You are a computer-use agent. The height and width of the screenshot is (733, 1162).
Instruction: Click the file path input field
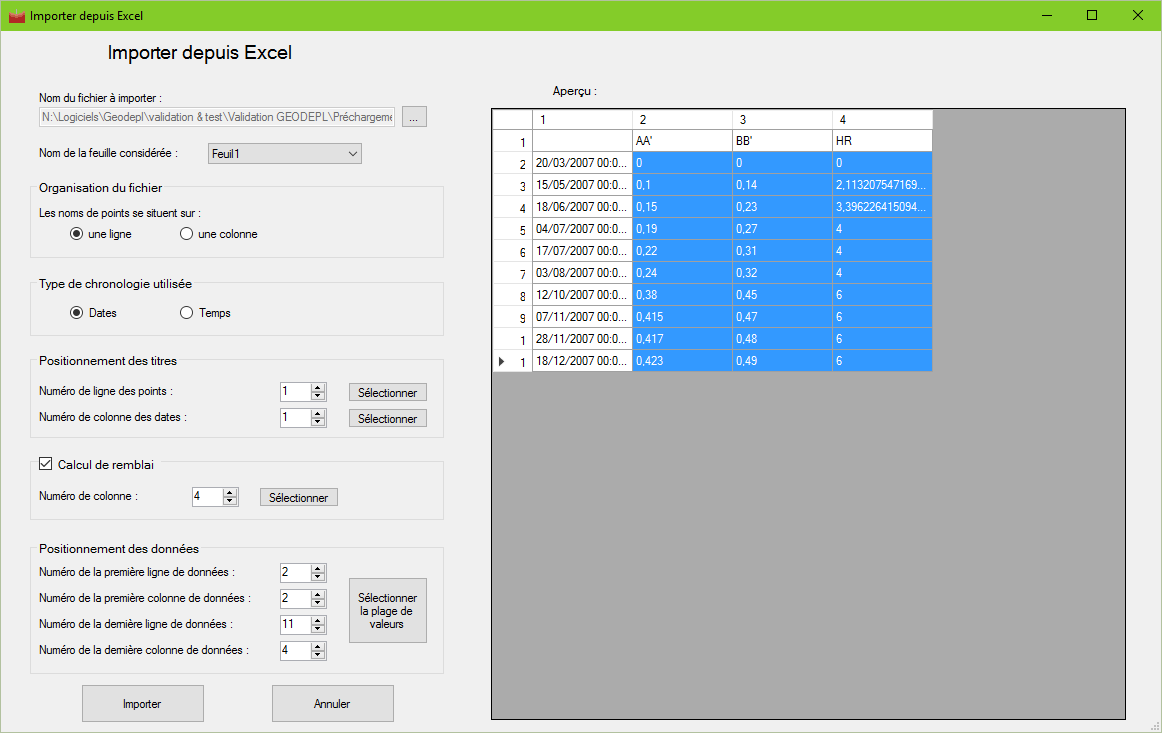[216, 117]
